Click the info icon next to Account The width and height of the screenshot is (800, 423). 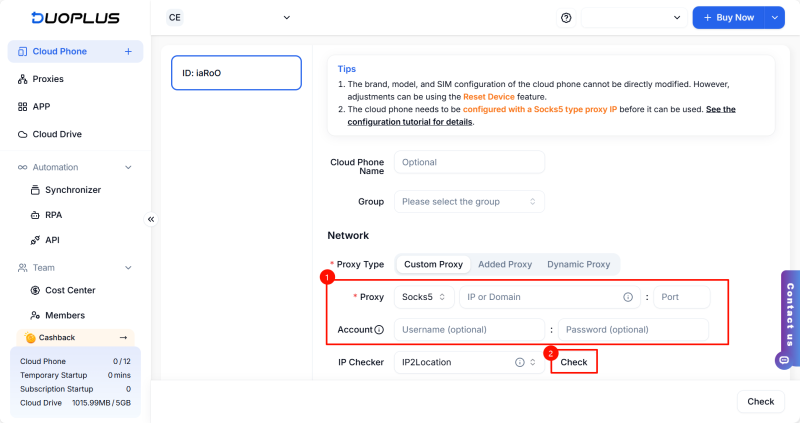click(x=380, y=330)
